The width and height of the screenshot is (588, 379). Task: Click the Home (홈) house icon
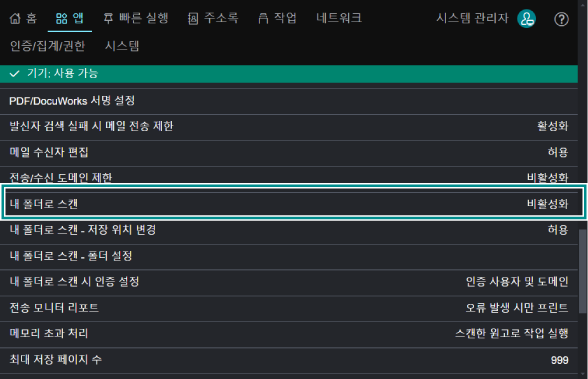(x=15, y=18)
